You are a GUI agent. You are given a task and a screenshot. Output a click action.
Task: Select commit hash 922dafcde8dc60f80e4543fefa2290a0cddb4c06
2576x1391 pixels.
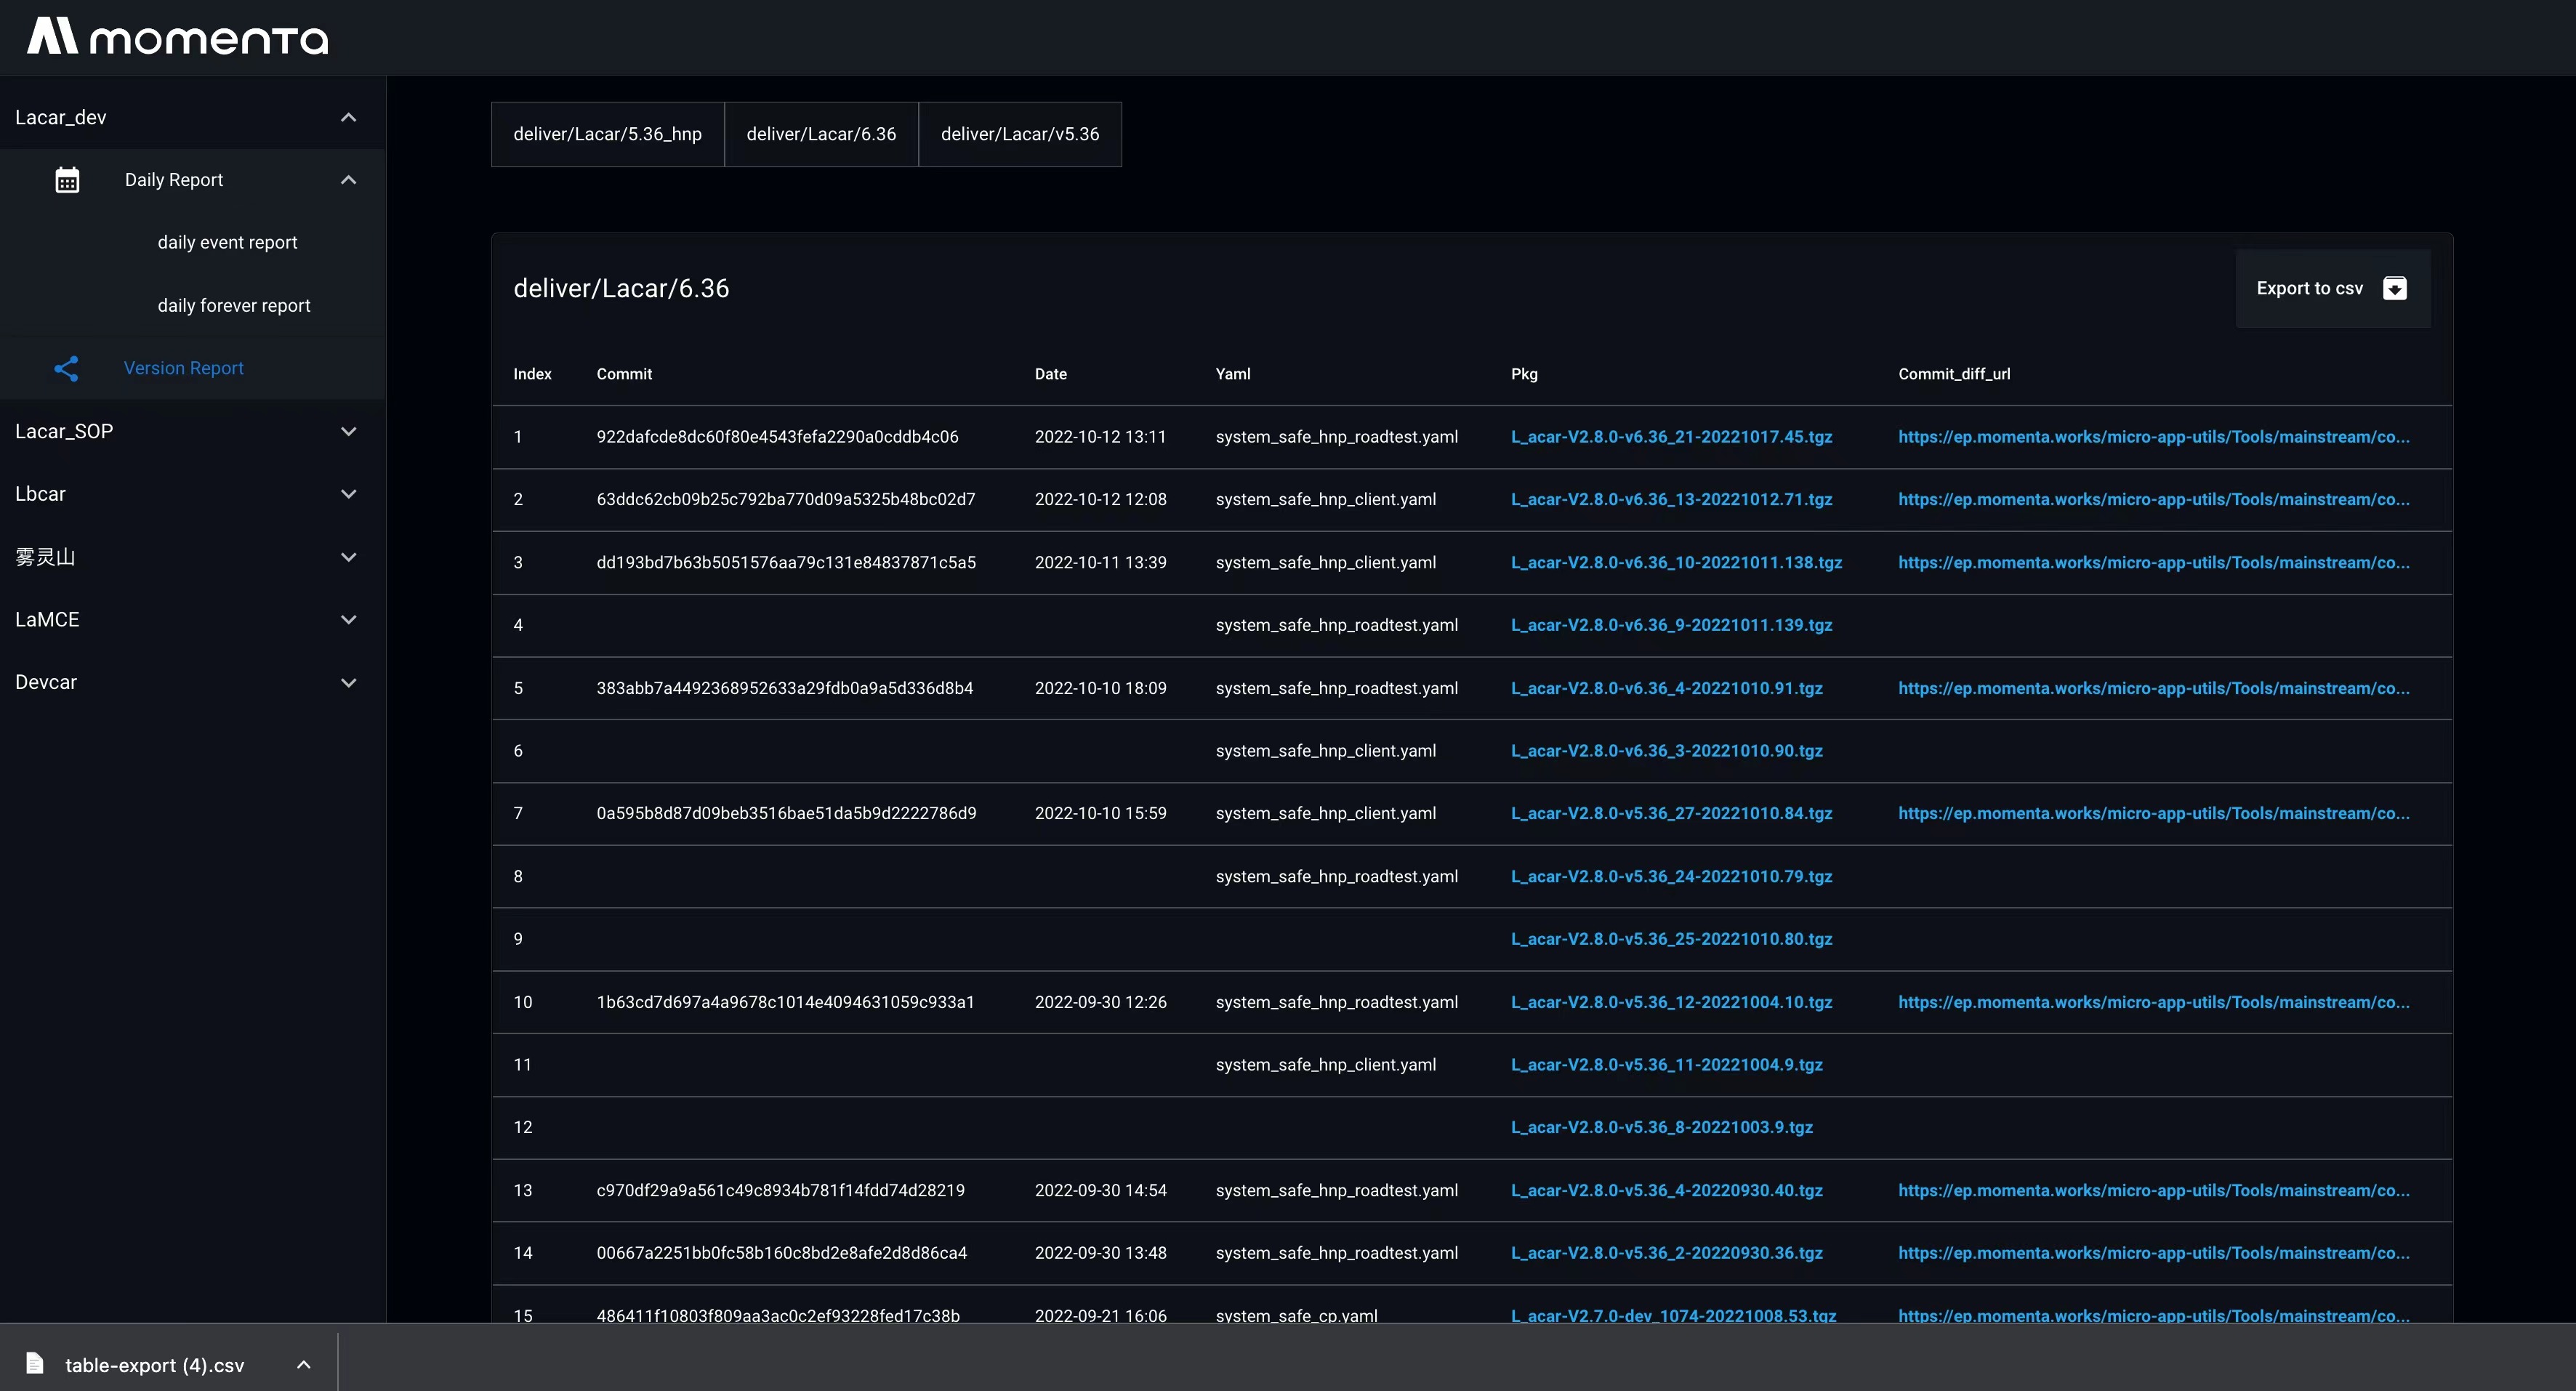[x=777, y=437]
